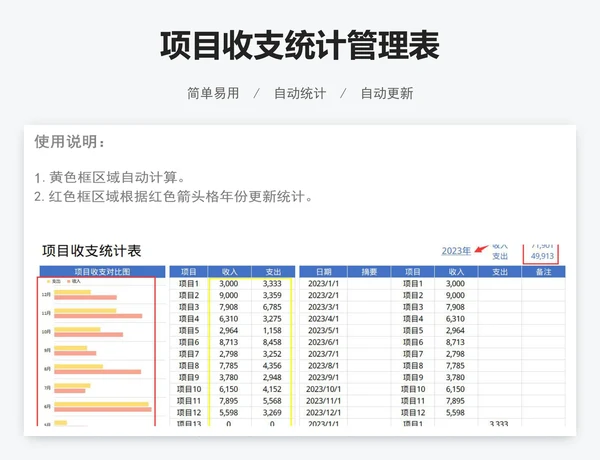Click the pink 收入 bar for 8月
The image size is (600, 460).
[x=98, y=372]
